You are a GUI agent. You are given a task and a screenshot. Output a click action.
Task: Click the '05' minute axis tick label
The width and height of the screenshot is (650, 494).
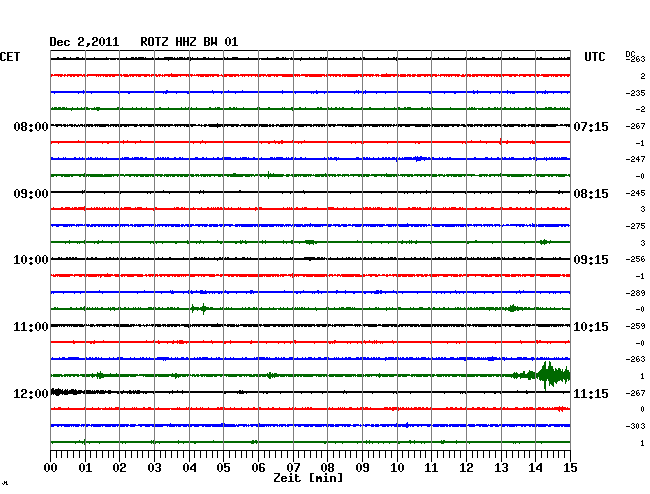(x=223, y=467)
